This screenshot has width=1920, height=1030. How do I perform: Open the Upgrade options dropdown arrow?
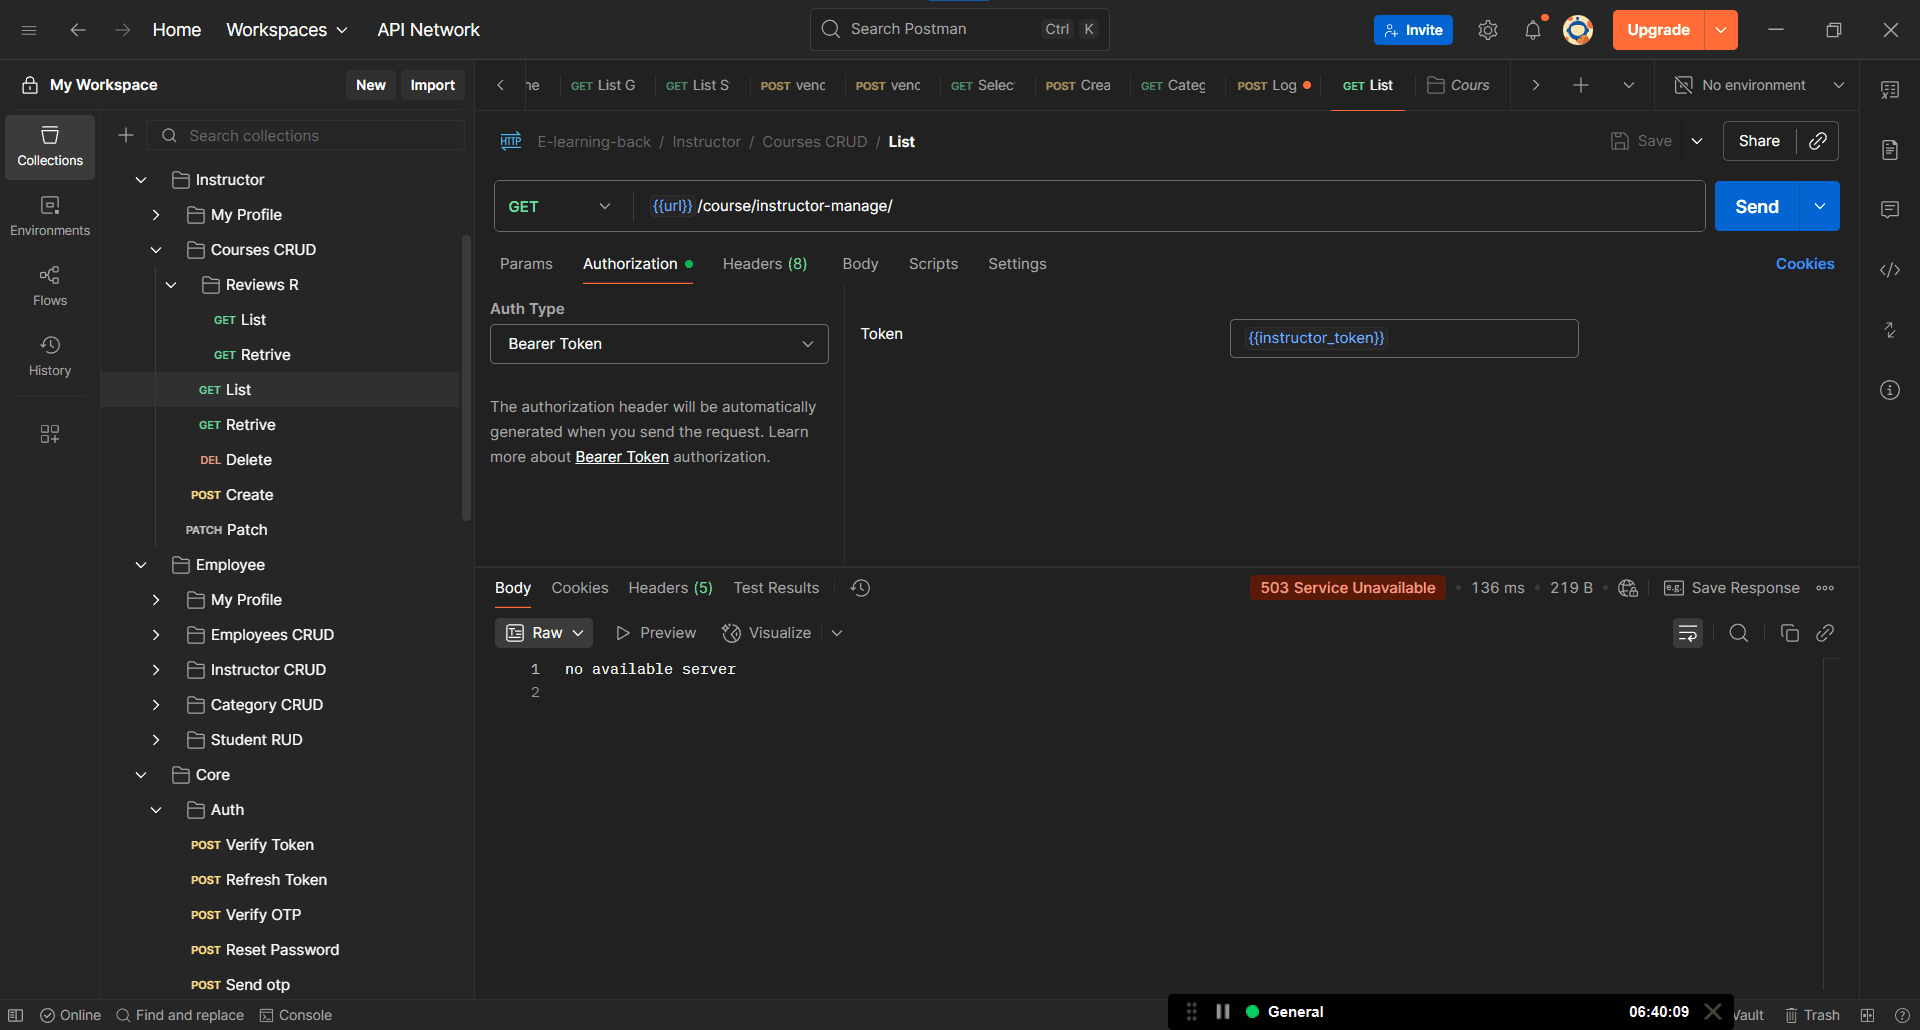[1721, 30]
